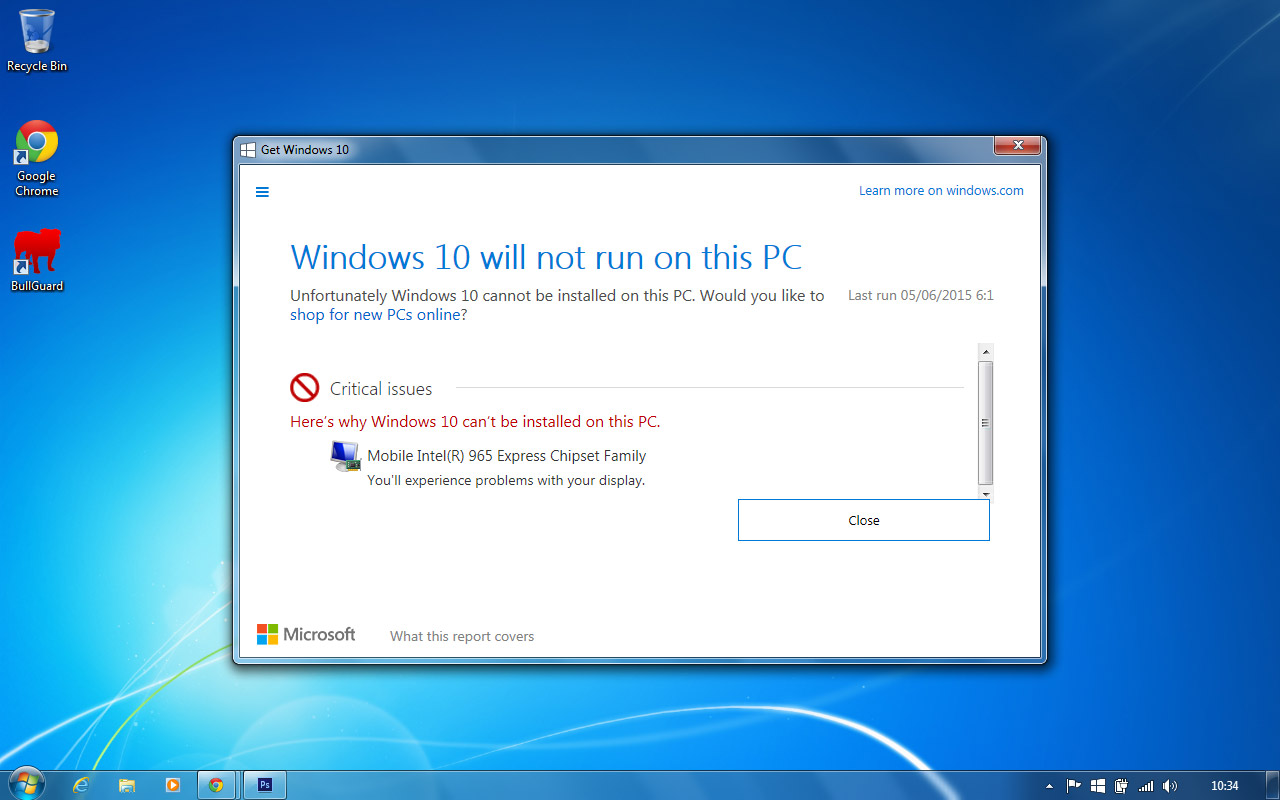Click the power battery tray icon
Viewport: 1280px width, 800px height.
(1122, 786)
